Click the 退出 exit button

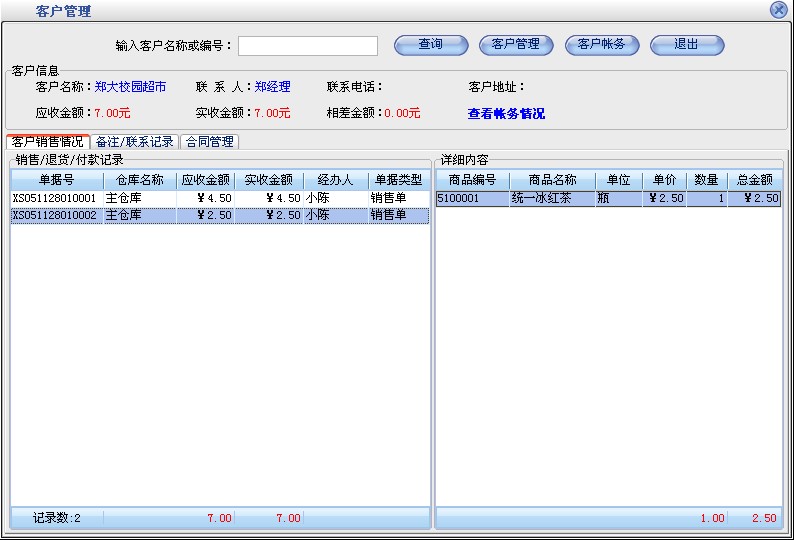pos(687,45)
